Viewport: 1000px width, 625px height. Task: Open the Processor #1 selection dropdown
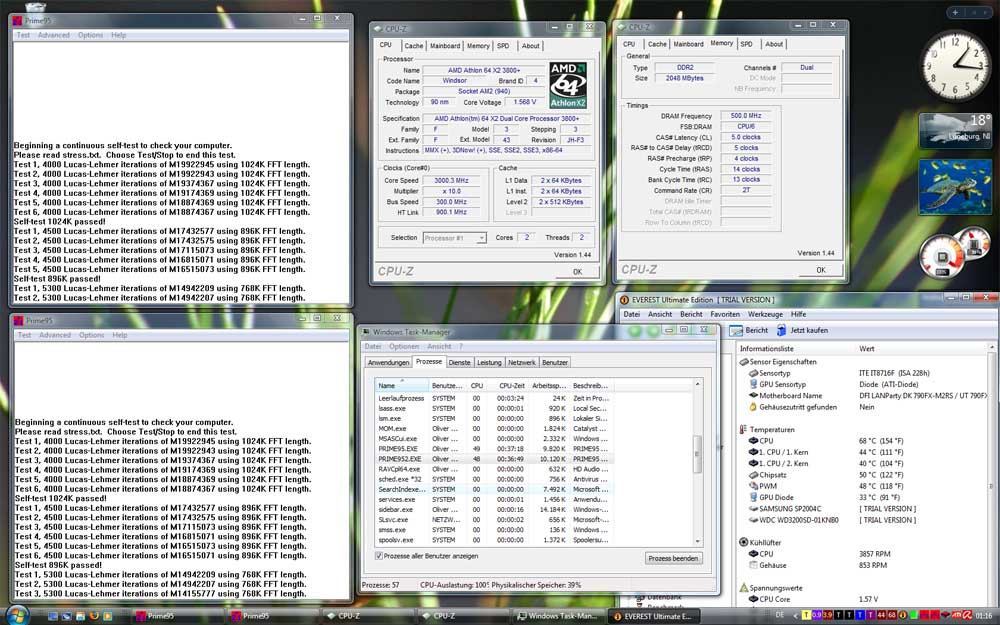[x=454, y=238]
